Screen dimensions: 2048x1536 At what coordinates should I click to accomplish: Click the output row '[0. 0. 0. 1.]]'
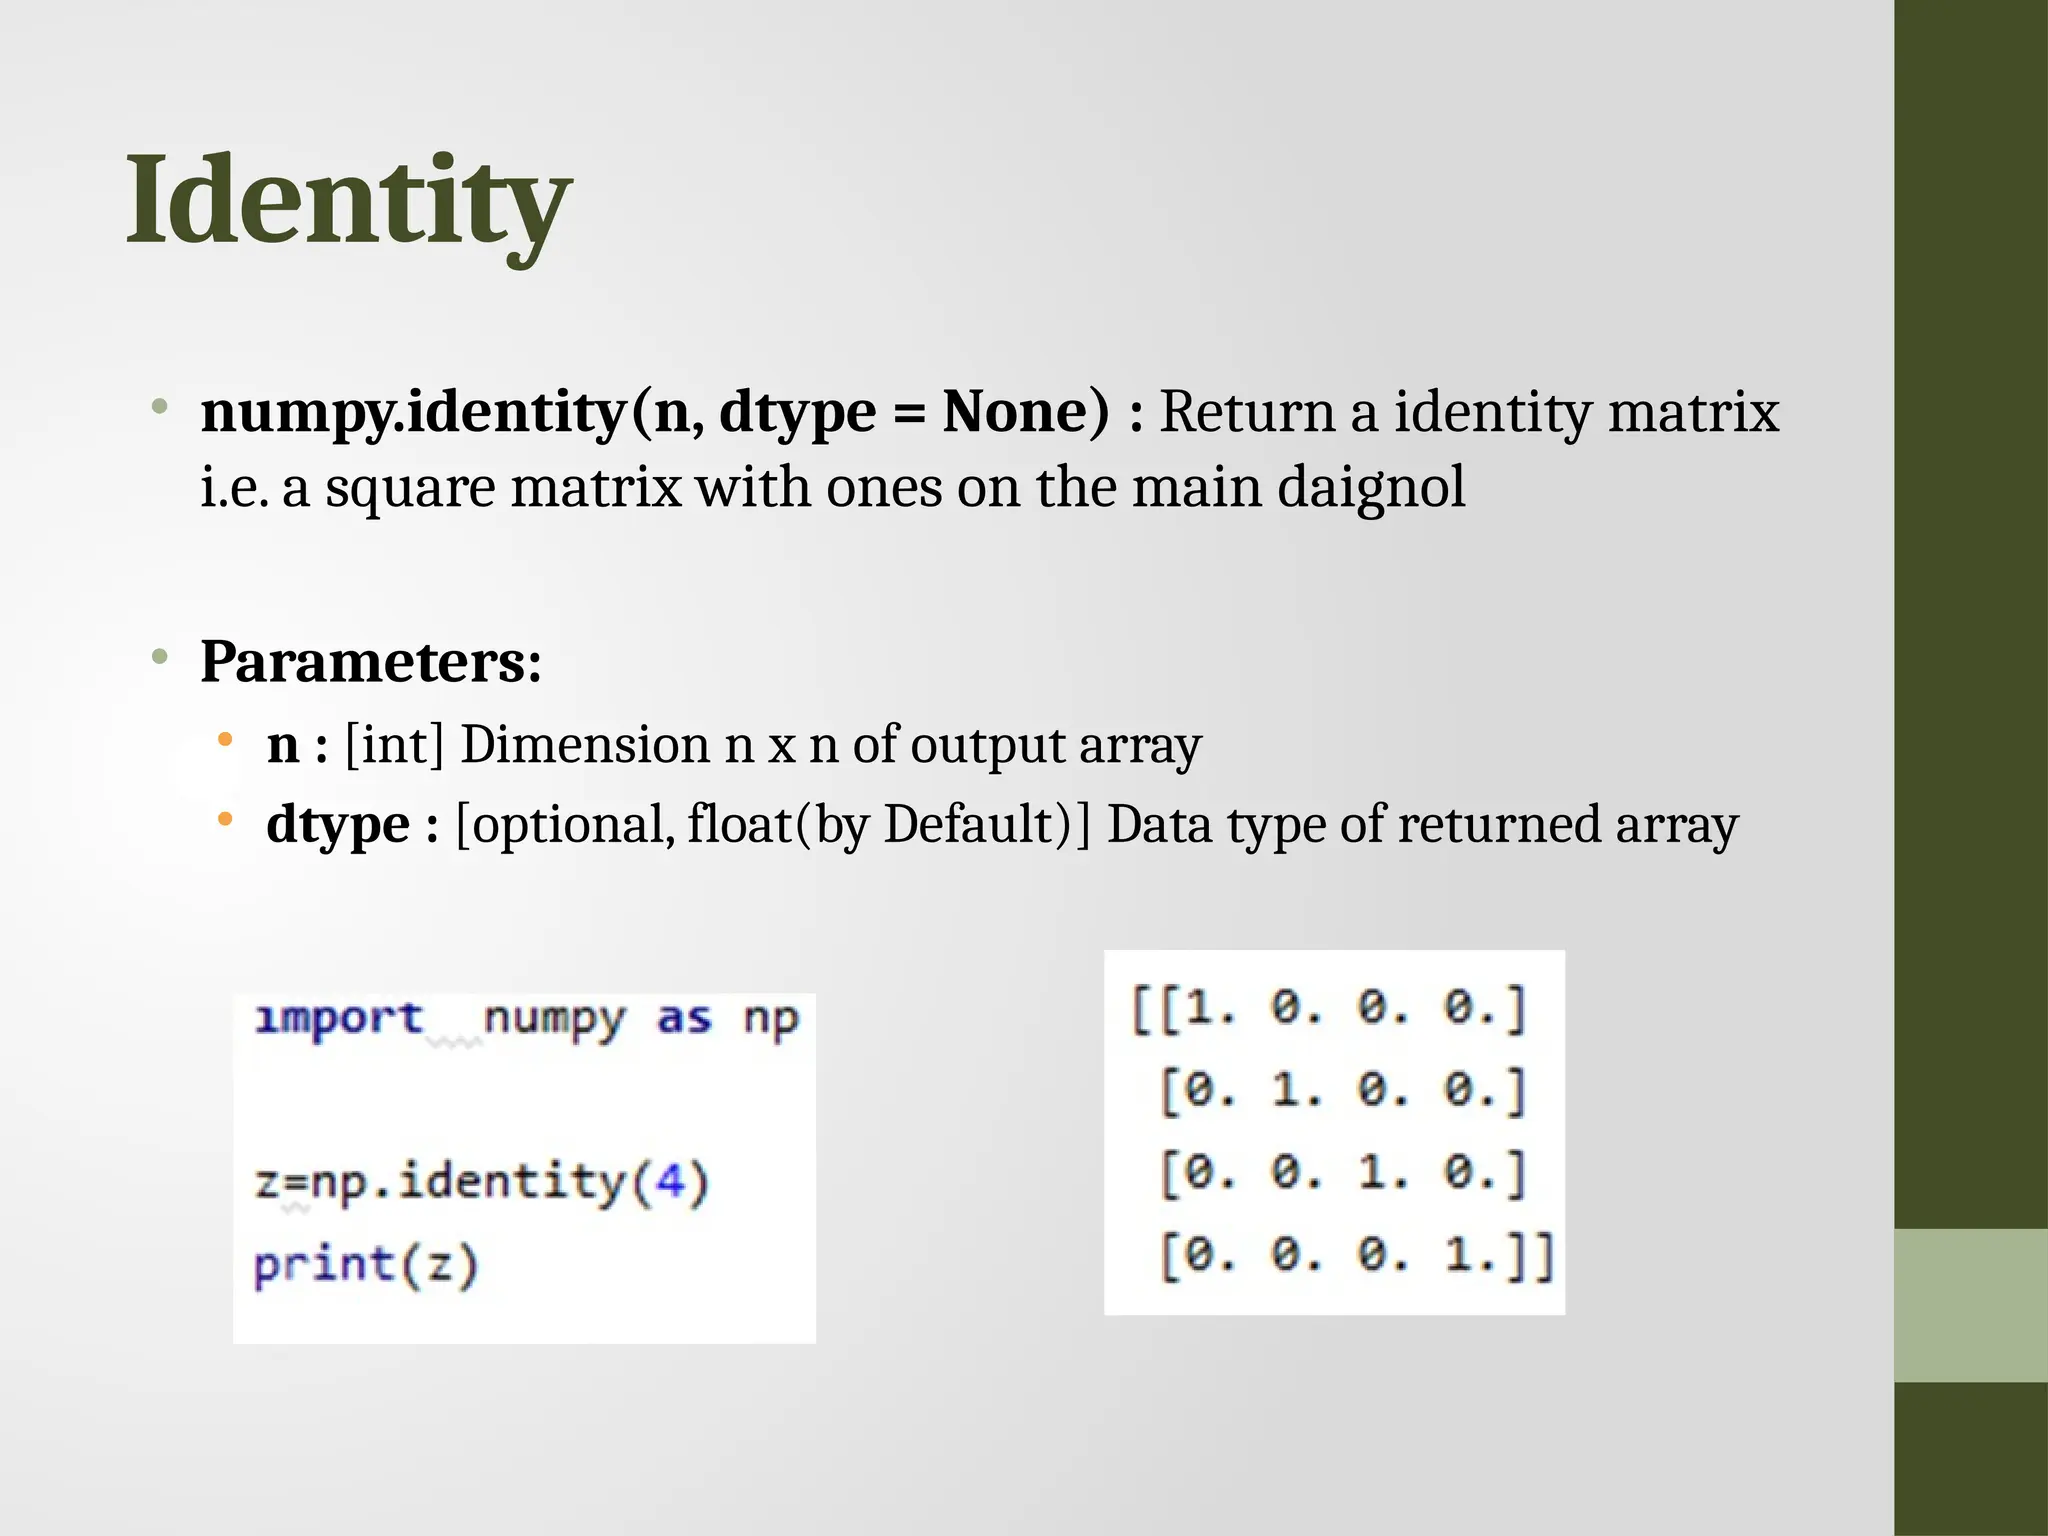pyautogui.click(x=1357, y=1256)
